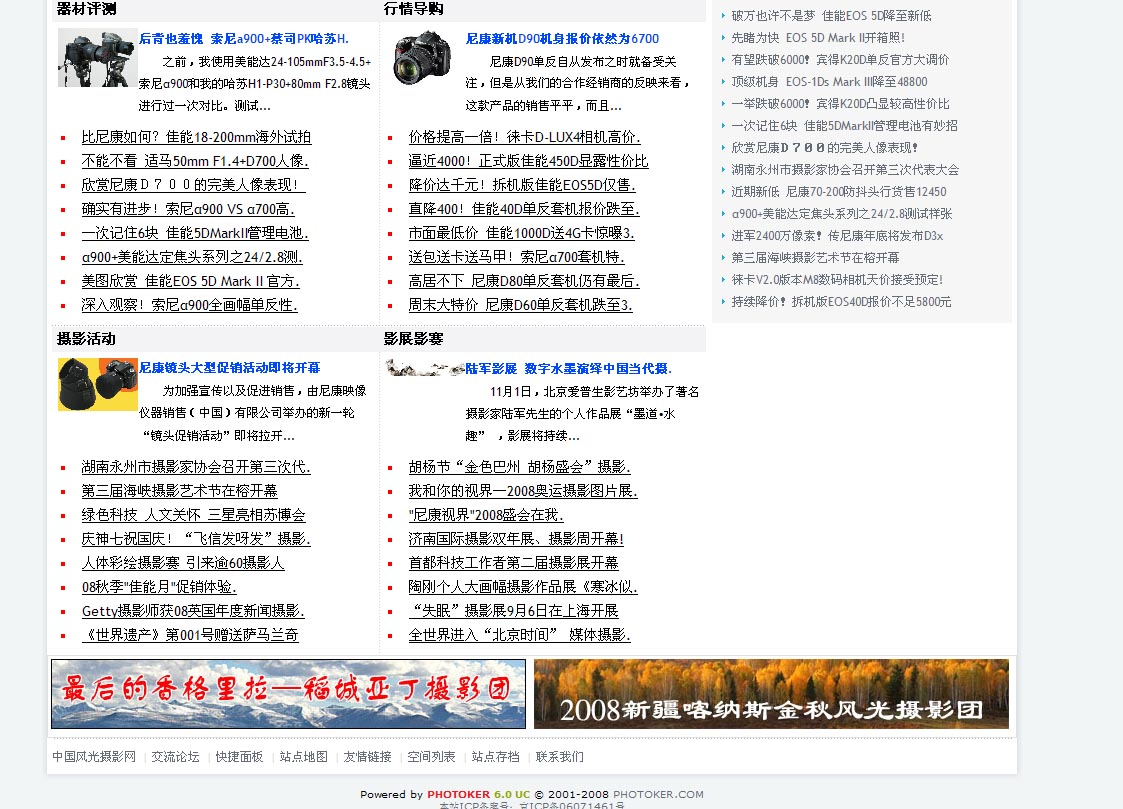This screenshot has width=1123, height=809.
Task: Open 快捷面板 in footer navigation
Action: [x=239, y=757]
